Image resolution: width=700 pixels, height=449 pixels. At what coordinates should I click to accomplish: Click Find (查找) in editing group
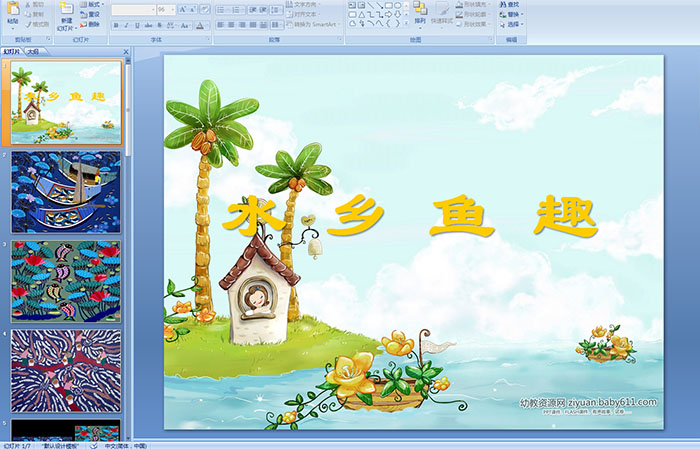(x=509, y=4)
